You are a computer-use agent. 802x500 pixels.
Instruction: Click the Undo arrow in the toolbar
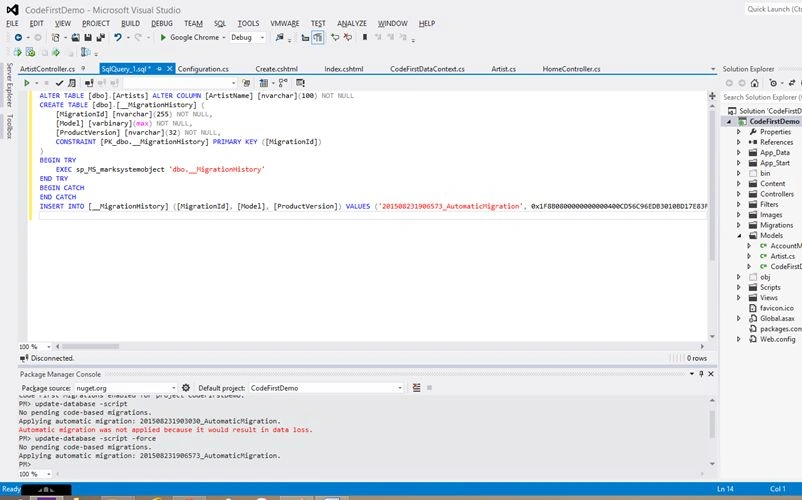[118, 37]
